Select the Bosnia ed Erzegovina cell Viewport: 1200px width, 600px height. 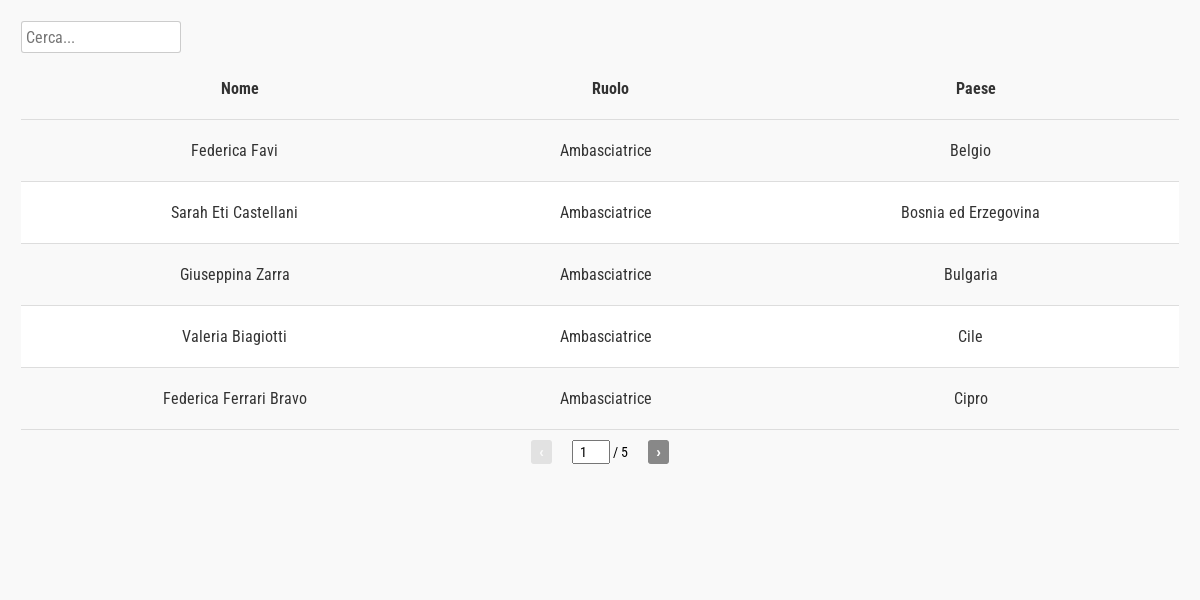pyautogui.click(x=970, y=213)
